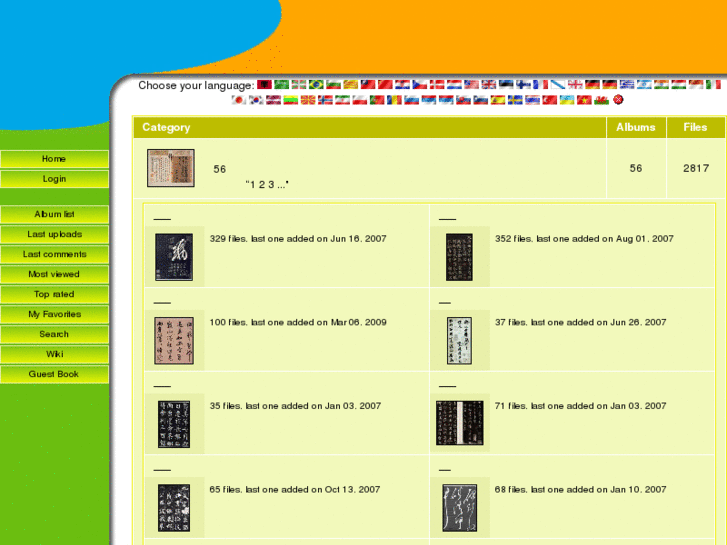Open album thumbnail with 352 files
Screen dimensions: 727x545
click(x=459, y=257)
